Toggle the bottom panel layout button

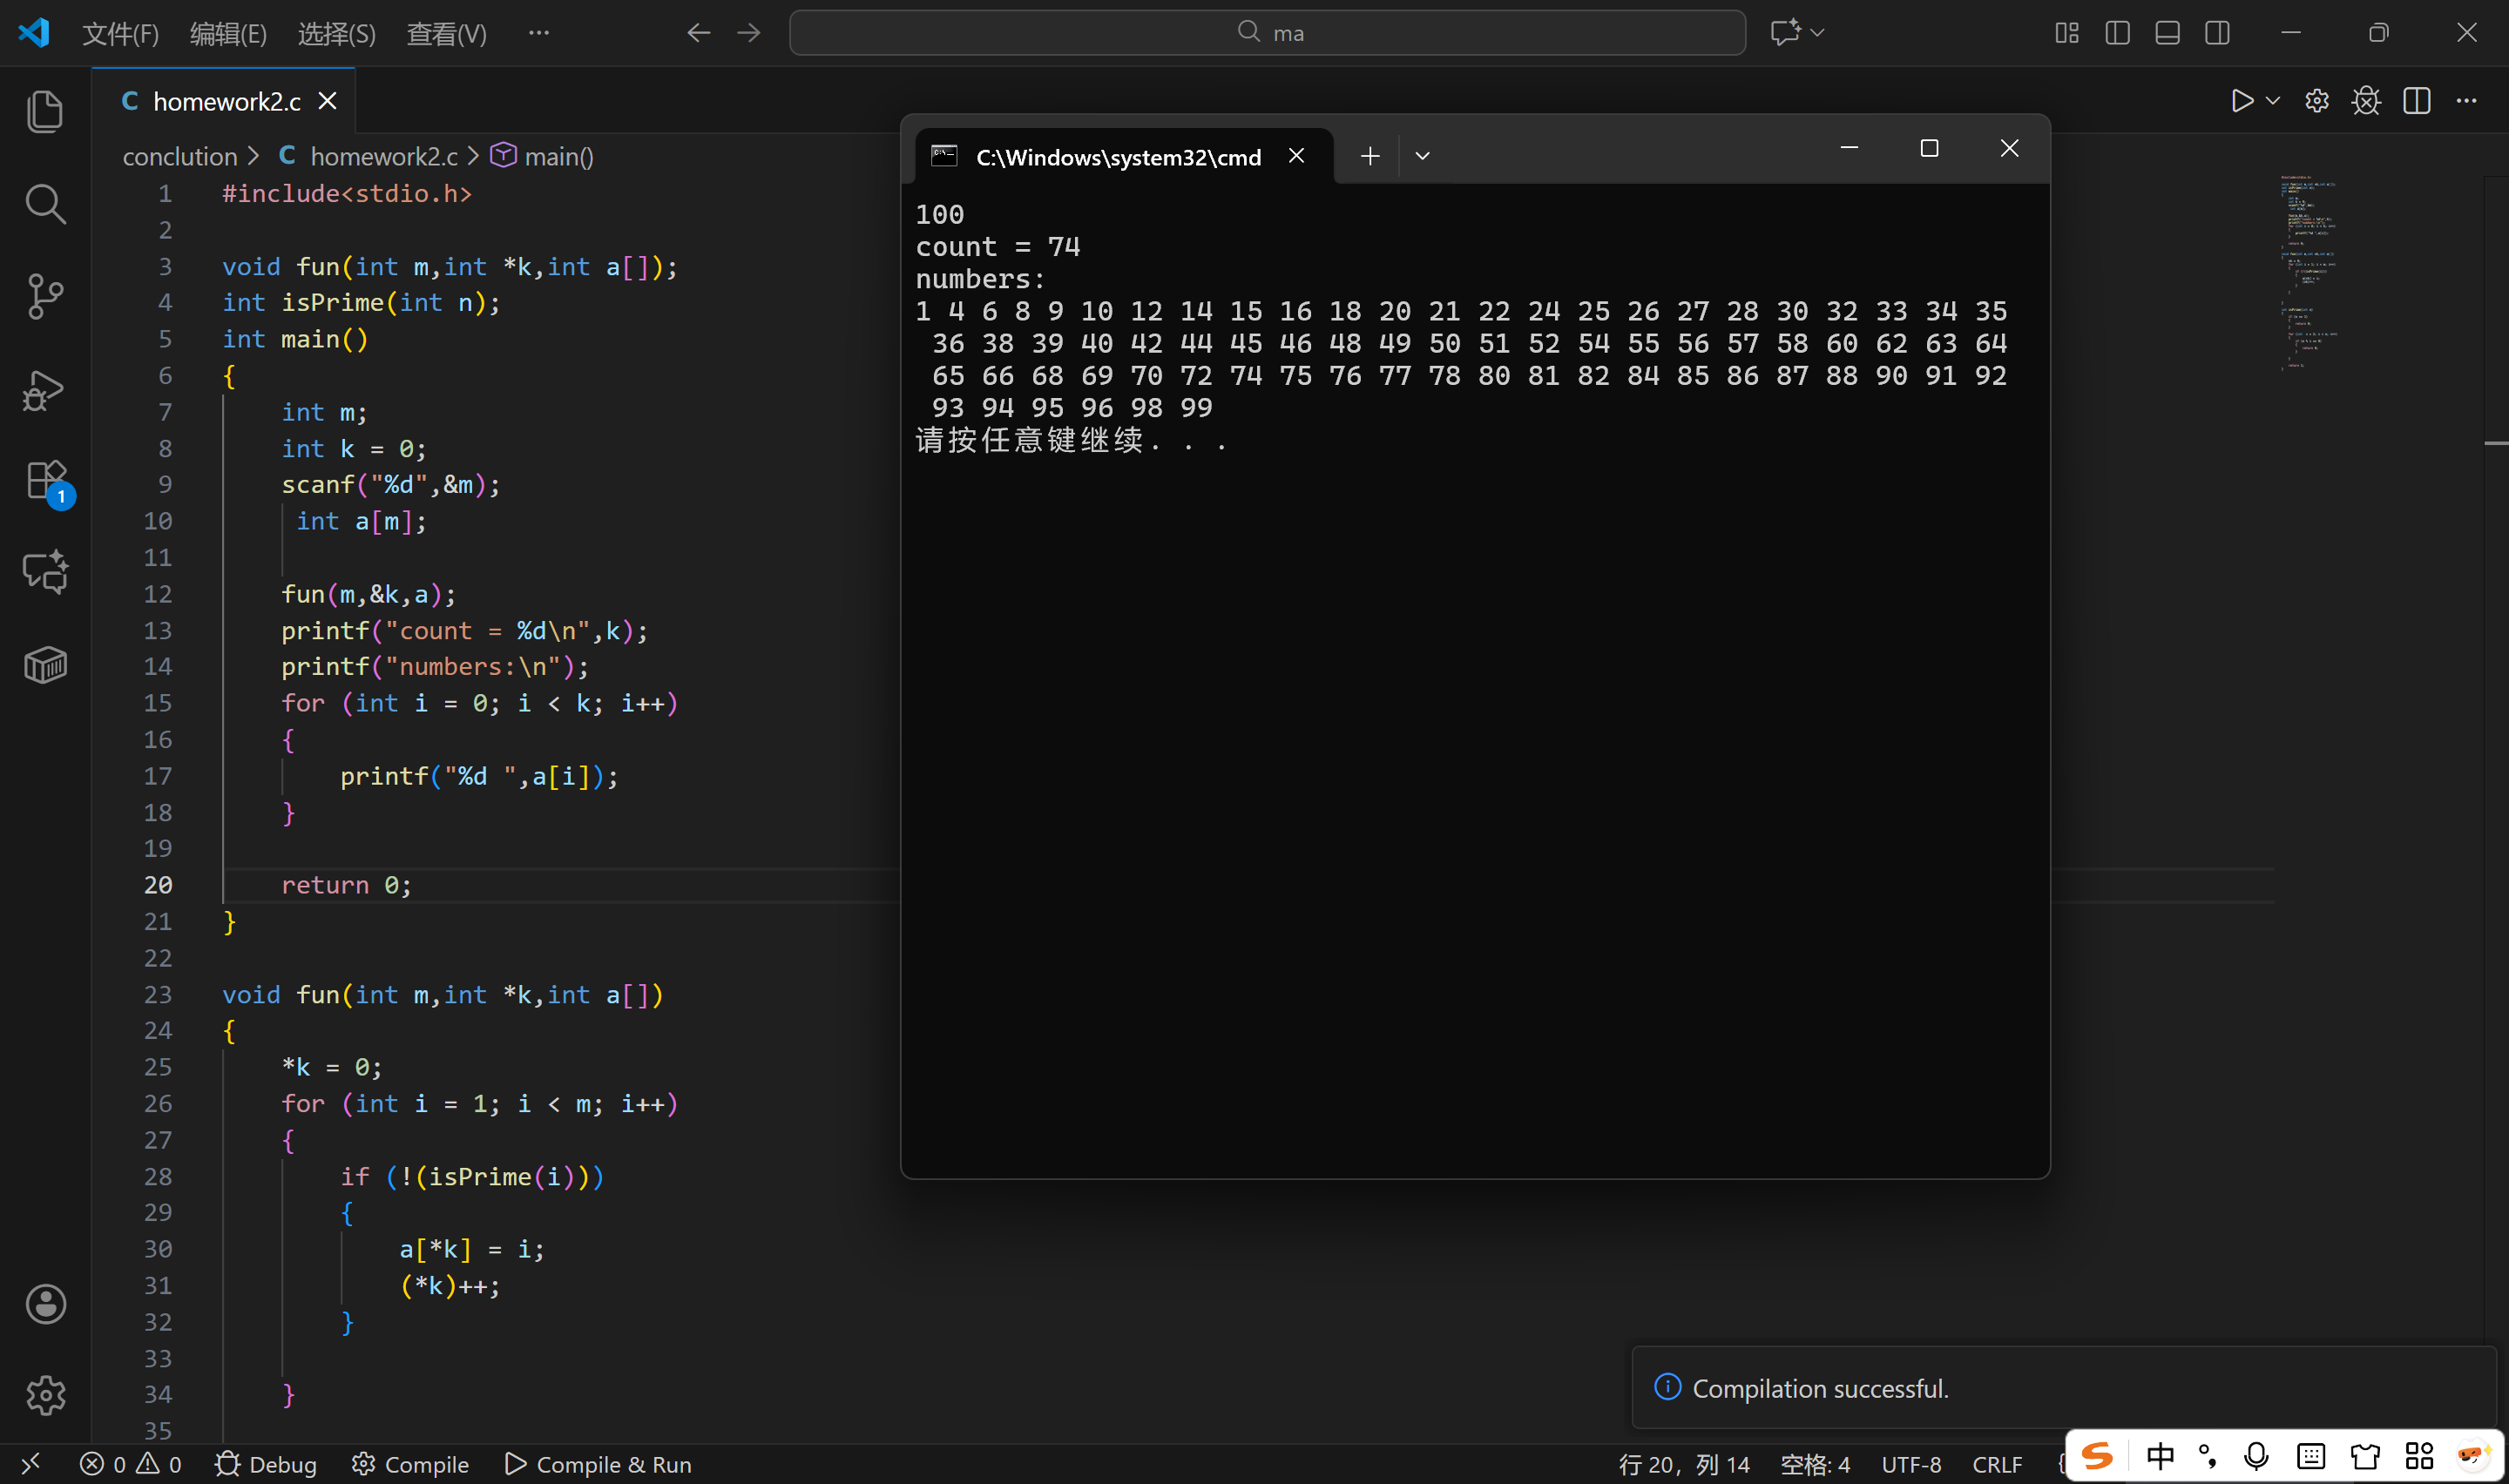2167,33
